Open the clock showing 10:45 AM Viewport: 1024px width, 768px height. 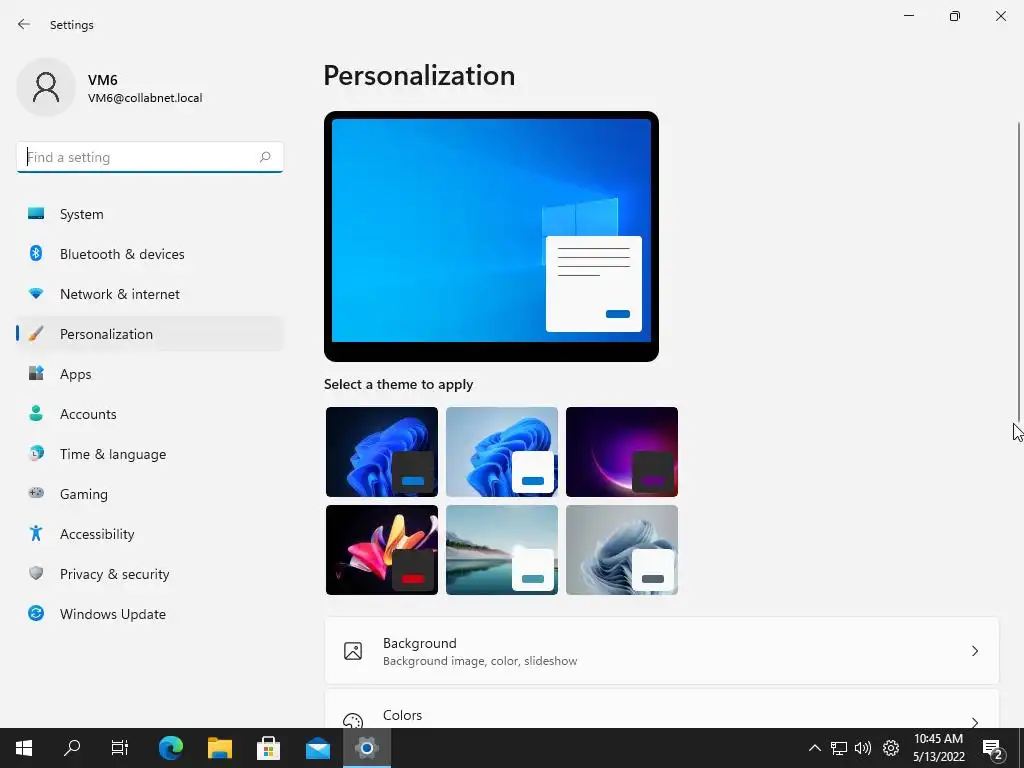(x=938, y=748)
